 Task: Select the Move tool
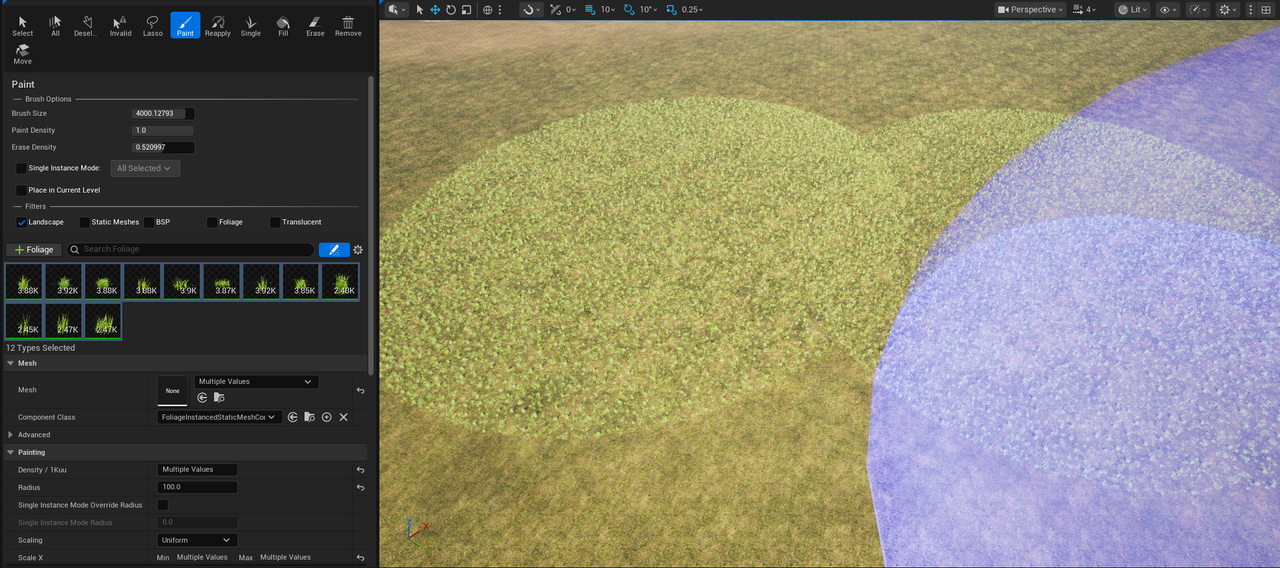point(22,54)
